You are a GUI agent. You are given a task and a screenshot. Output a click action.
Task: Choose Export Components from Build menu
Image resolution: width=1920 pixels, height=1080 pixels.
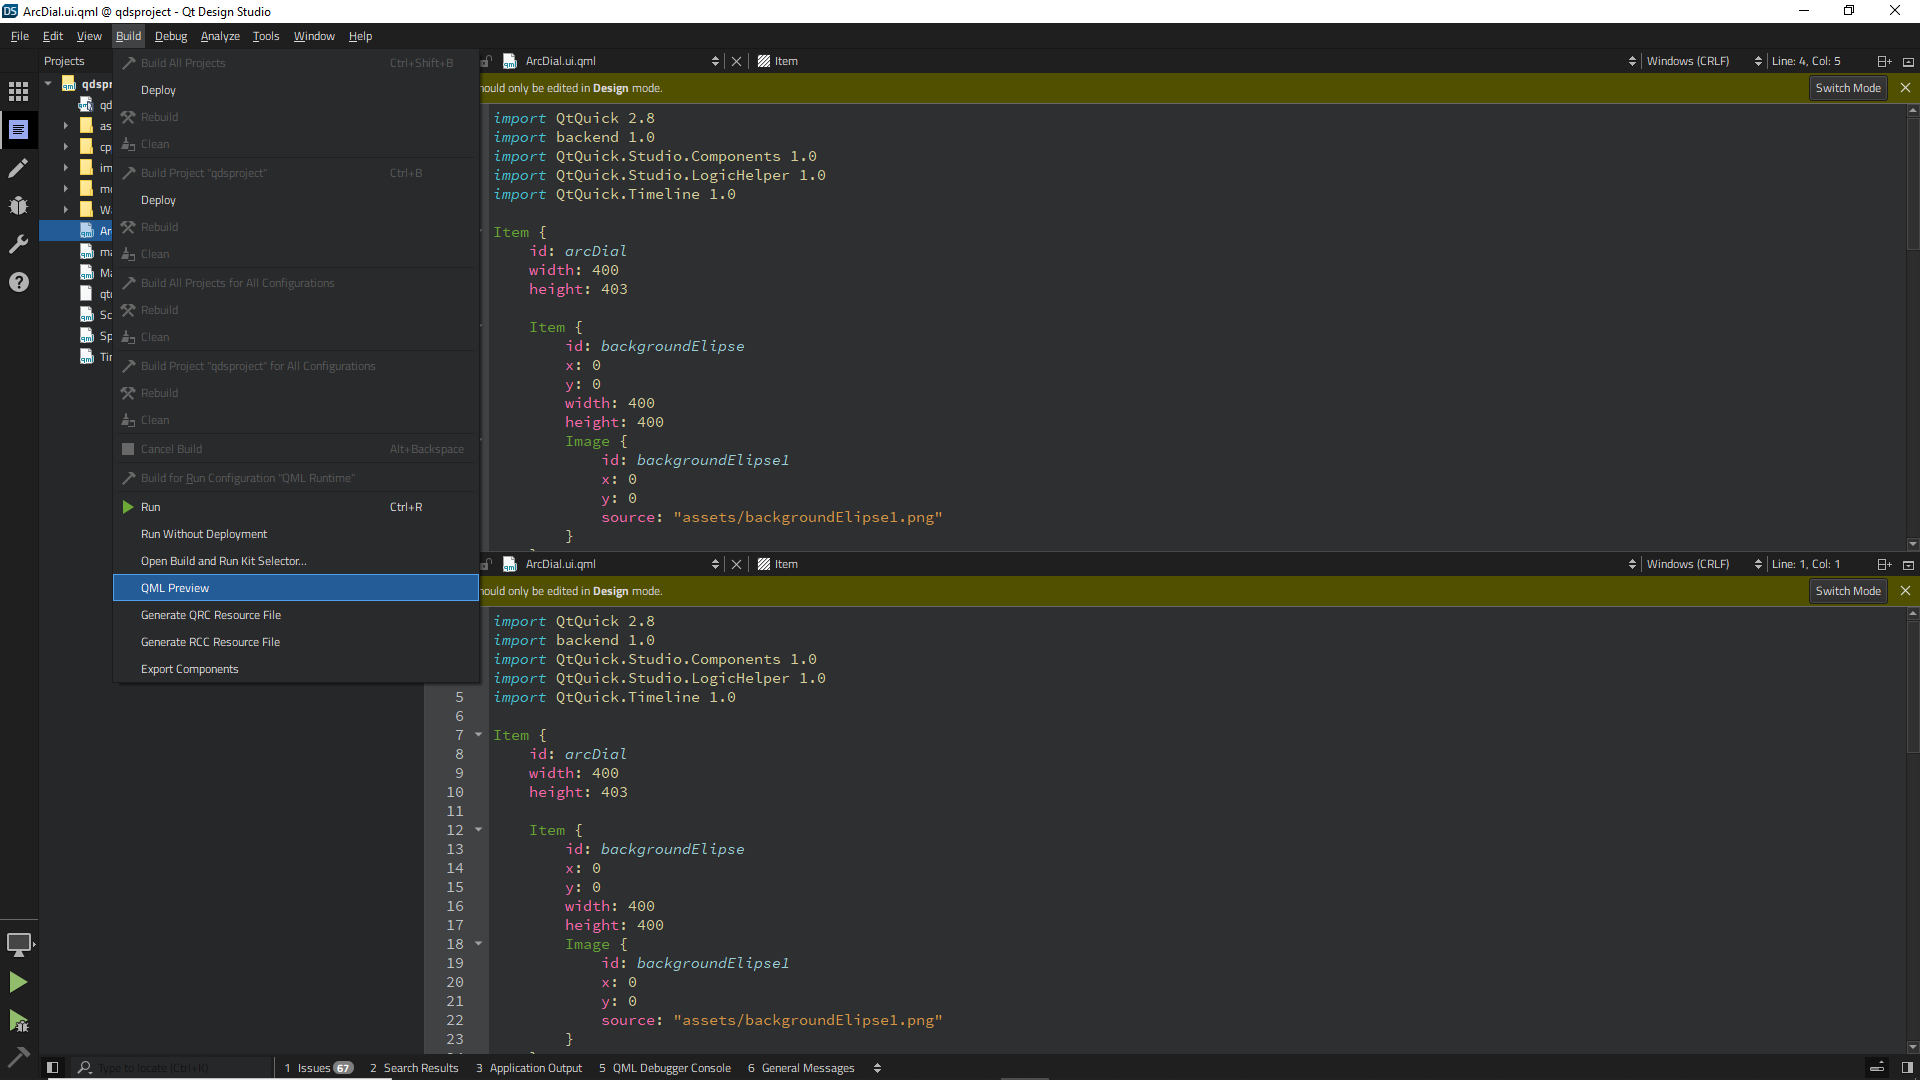(x=190, y=669)
